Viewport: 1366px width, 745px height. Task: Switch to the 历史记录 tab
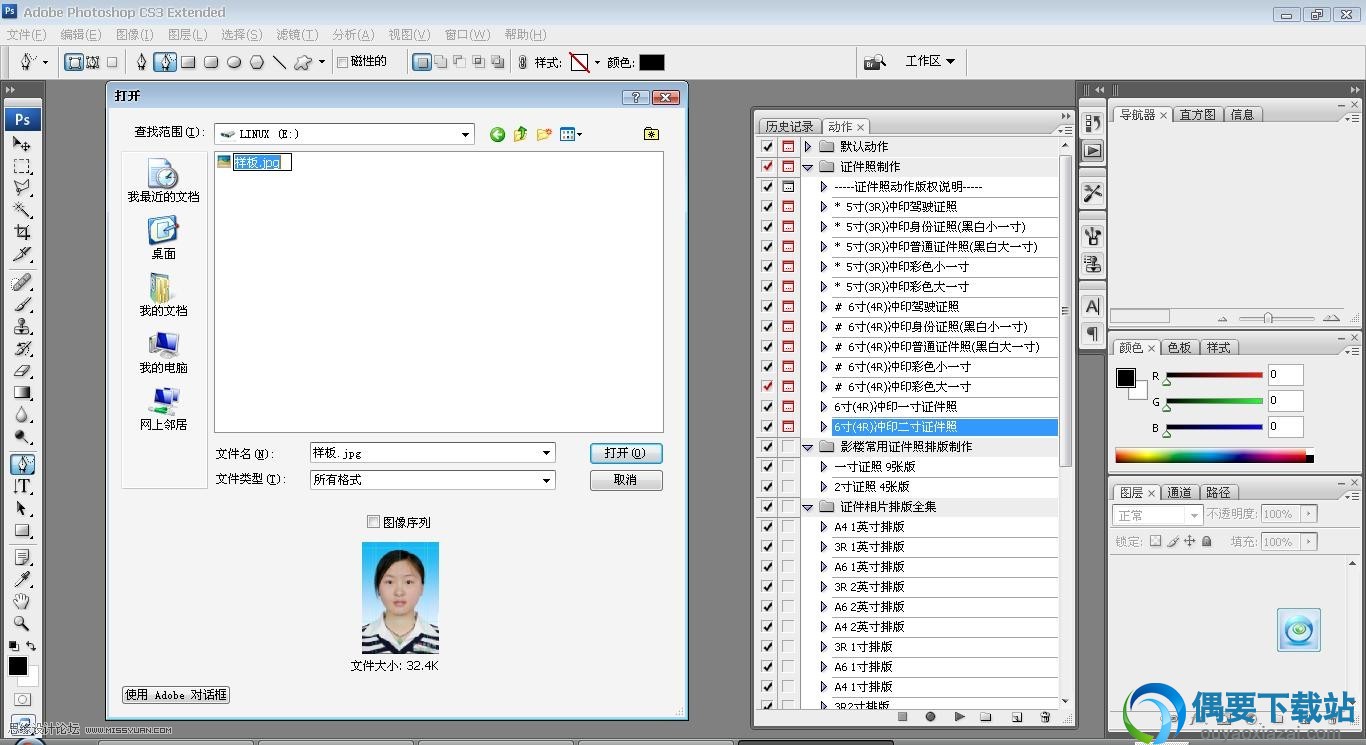click(x=789, y=126)
